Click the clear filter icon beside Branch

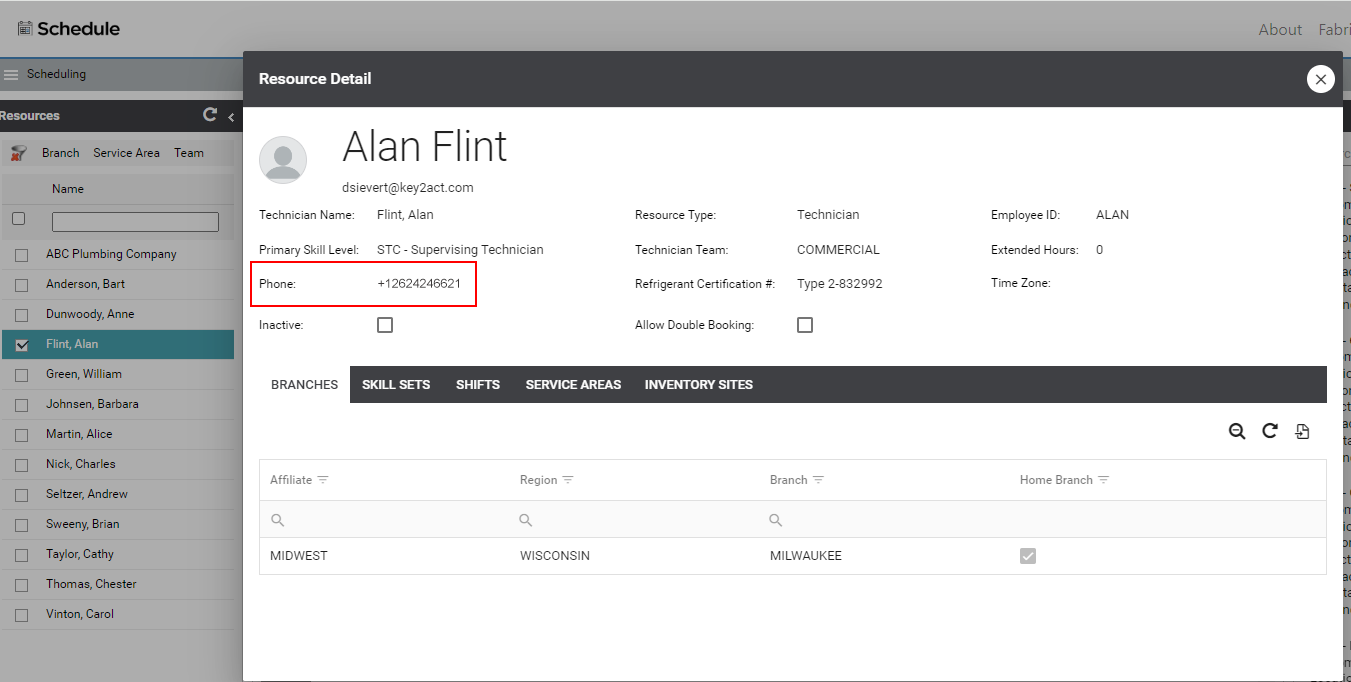tap(18, 153)
